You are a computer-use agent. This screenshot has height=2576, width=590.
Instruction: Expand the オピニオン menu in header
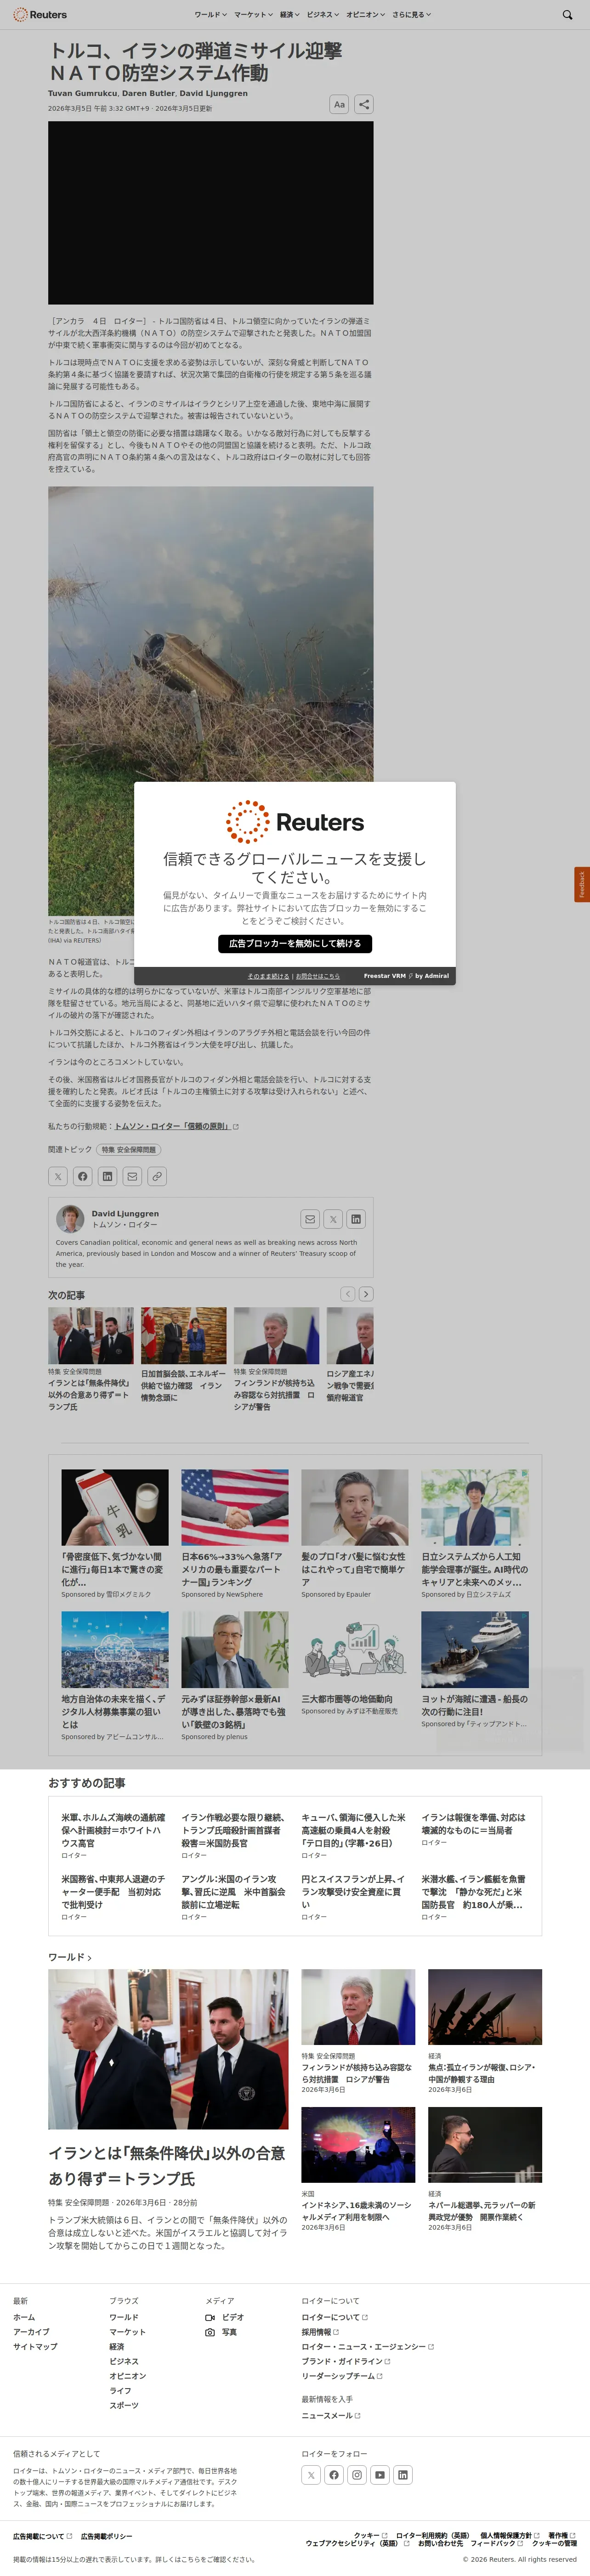click(366, 15)
